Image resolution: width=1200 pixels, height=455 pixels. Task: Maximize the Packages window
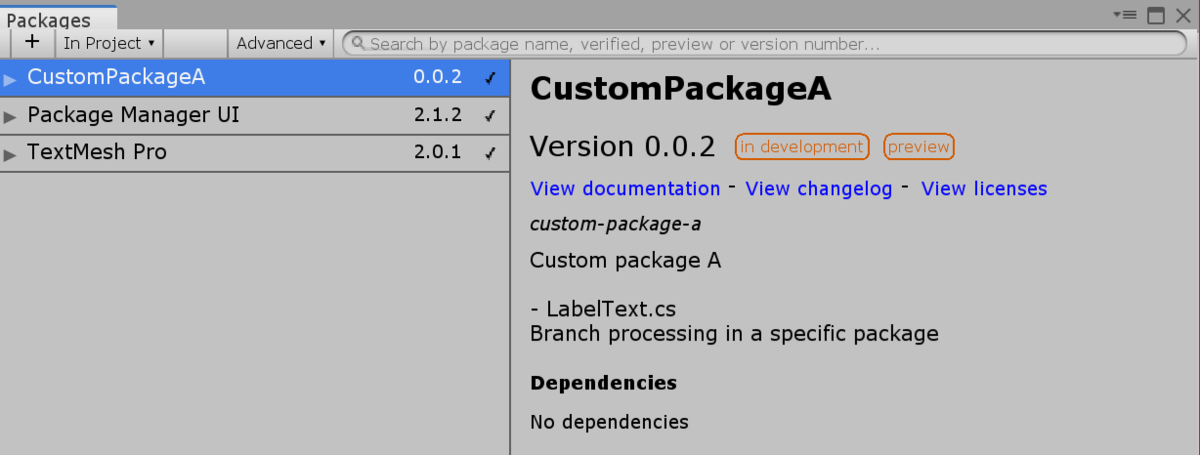(1156, 15)
